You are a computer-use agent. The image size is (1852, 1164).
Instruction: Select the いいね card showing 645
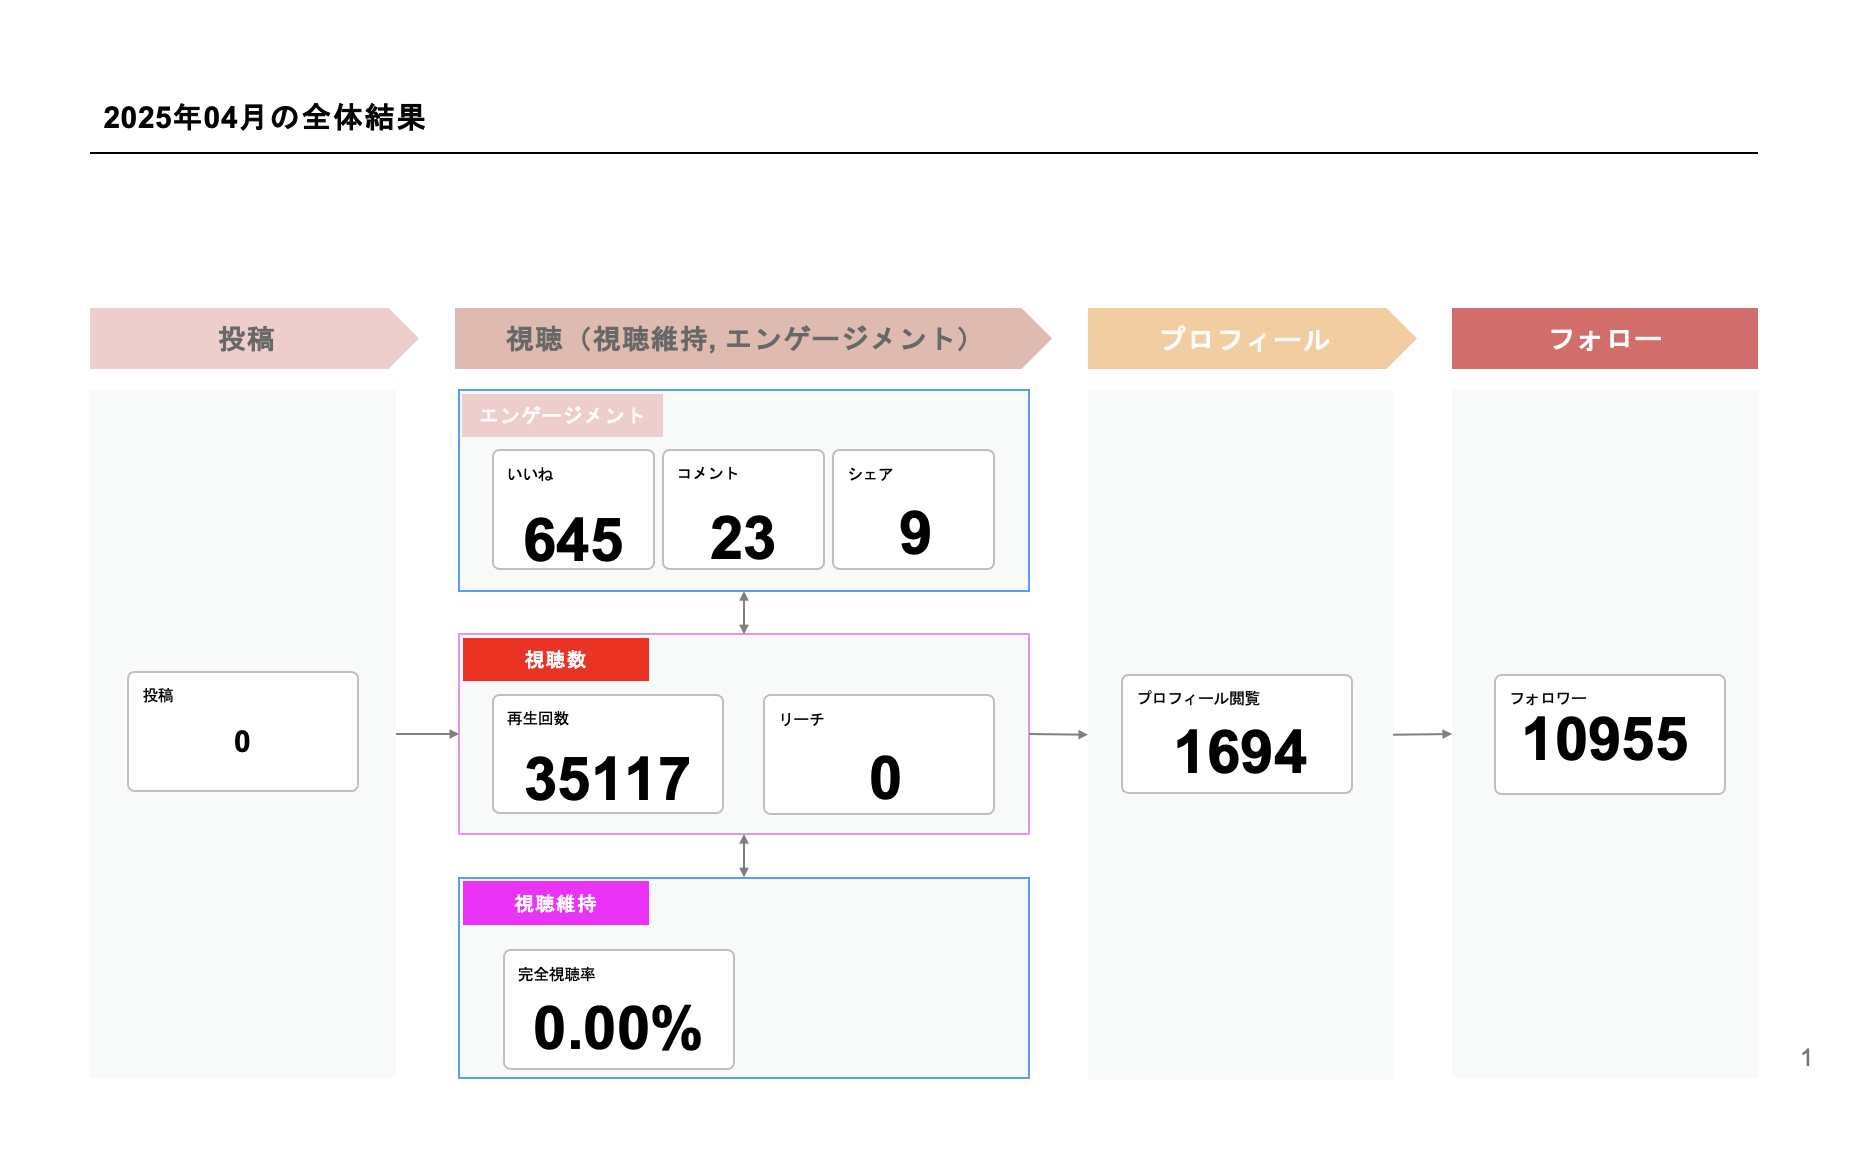pyautogui.click(x=573, y=510)
